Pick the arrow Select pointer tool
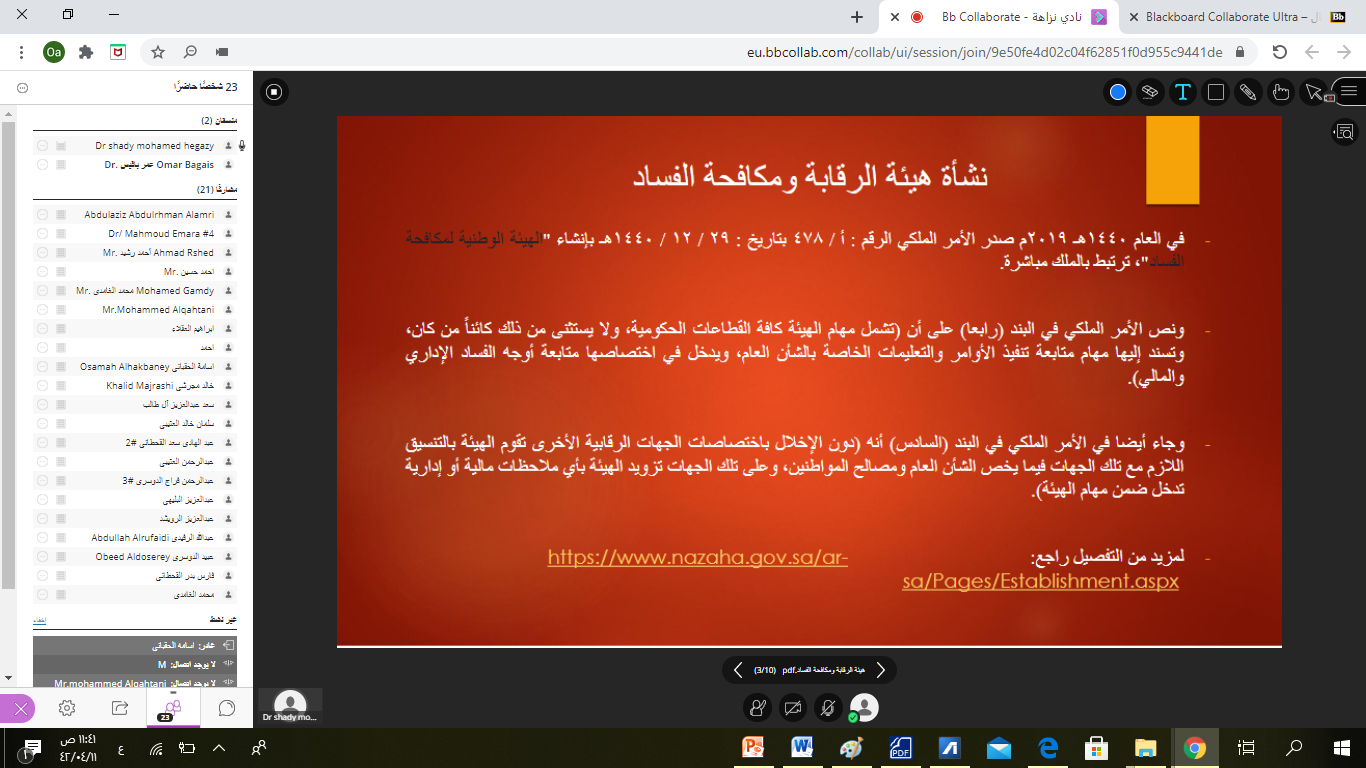 click(1314, 92)
